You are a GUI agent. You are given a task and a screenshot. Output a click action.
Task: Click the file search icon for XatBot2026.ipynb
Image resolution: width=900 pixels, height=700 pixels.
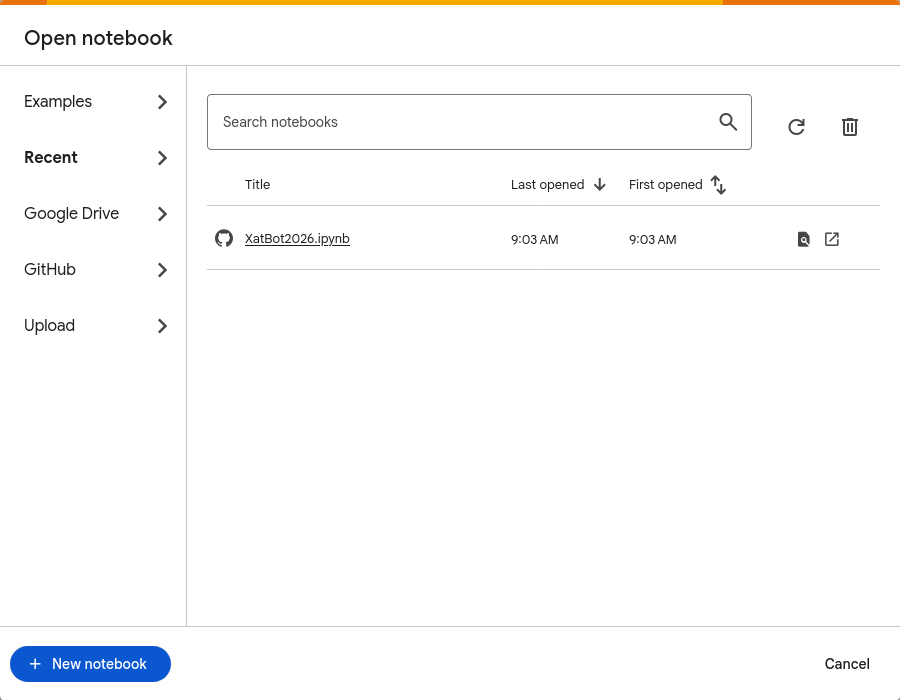point(803,239)
